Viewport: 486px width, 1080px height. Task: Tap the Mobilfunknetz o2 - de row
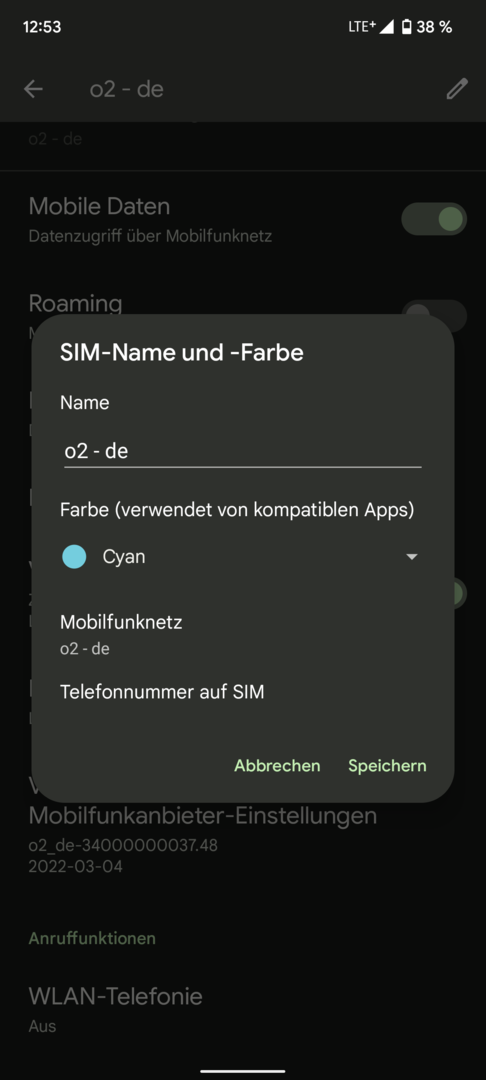(x=242, y=634)
